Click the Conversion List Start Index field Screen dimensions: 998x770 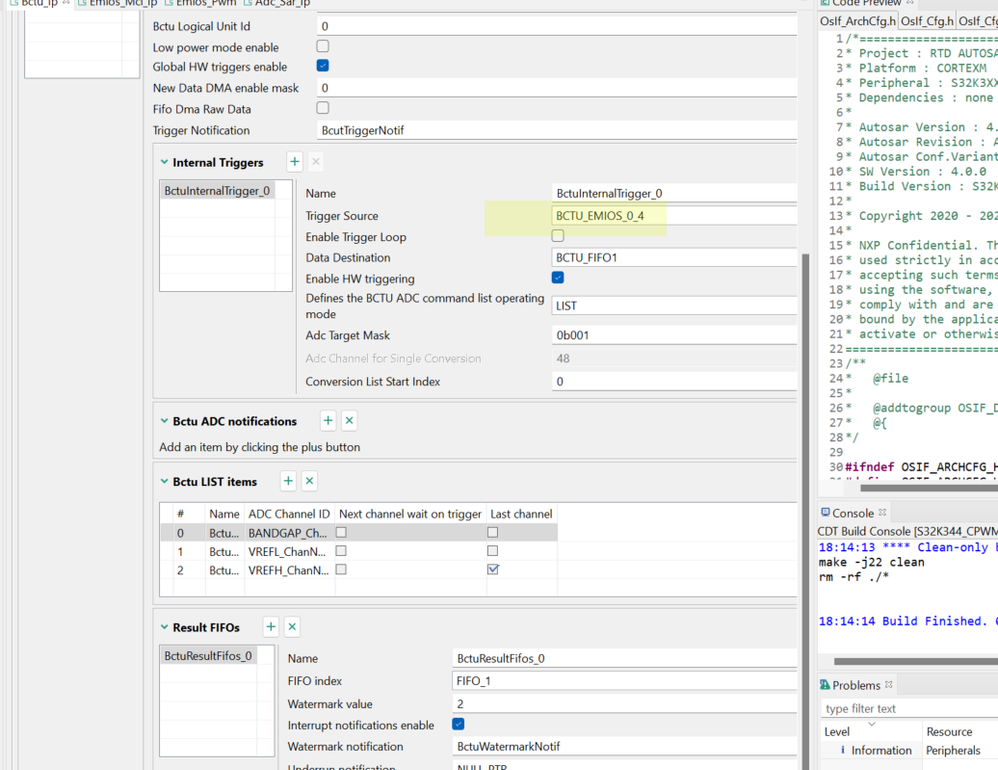tap(674, 381)
